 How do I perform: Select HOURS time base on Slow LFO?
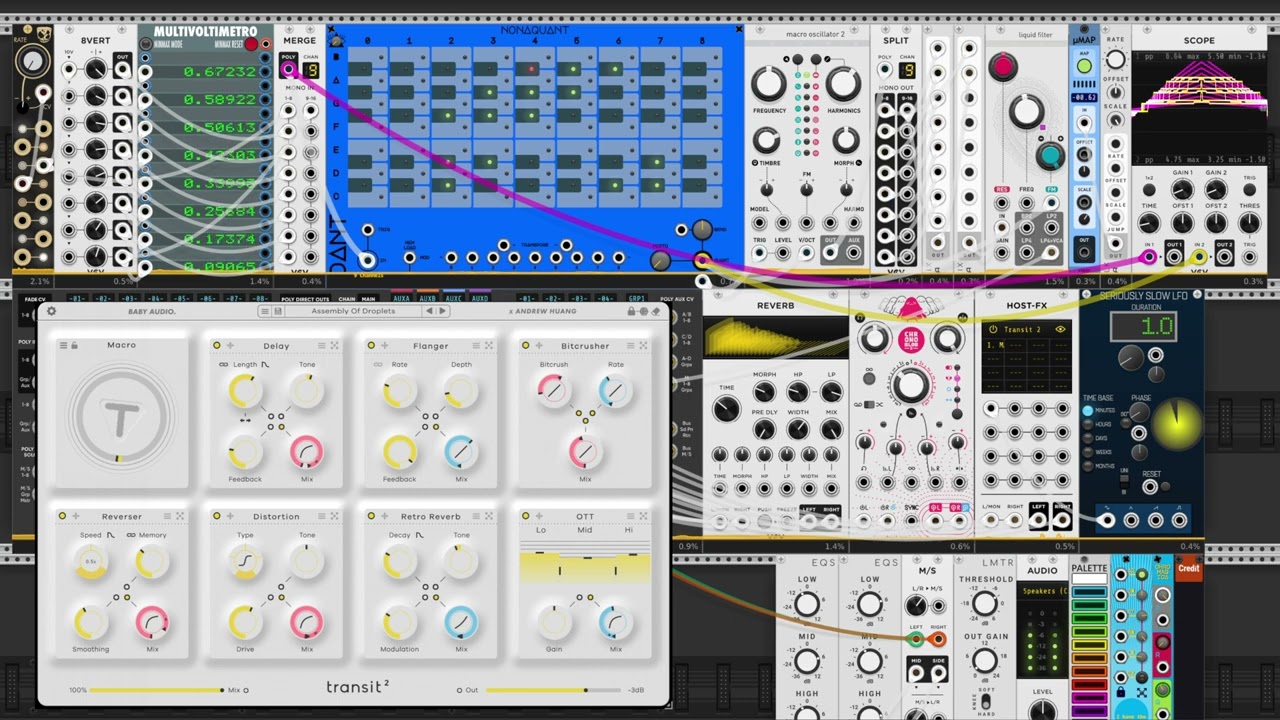click(x=1088, y=424)
